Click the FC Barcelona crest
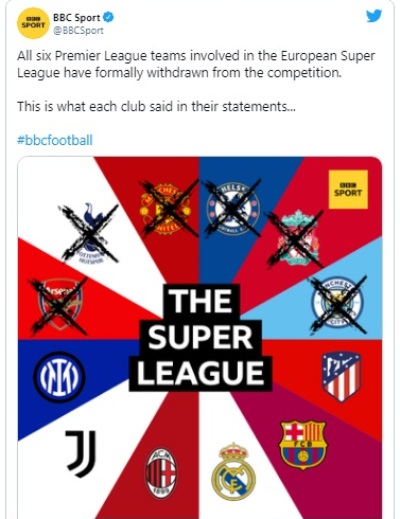The image size is (400, 519). click(x=303, y=444)
